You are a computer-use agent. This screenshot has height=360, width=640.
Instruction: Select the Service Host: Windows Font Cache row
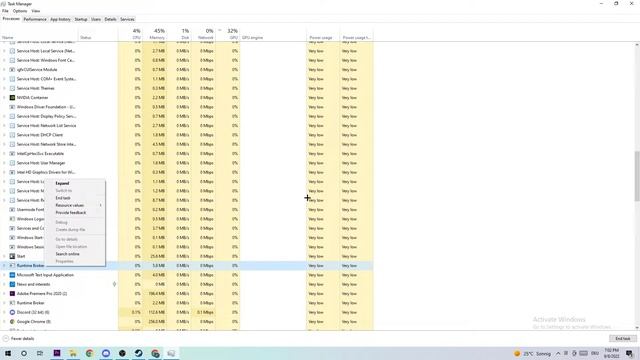pos(187,60)
